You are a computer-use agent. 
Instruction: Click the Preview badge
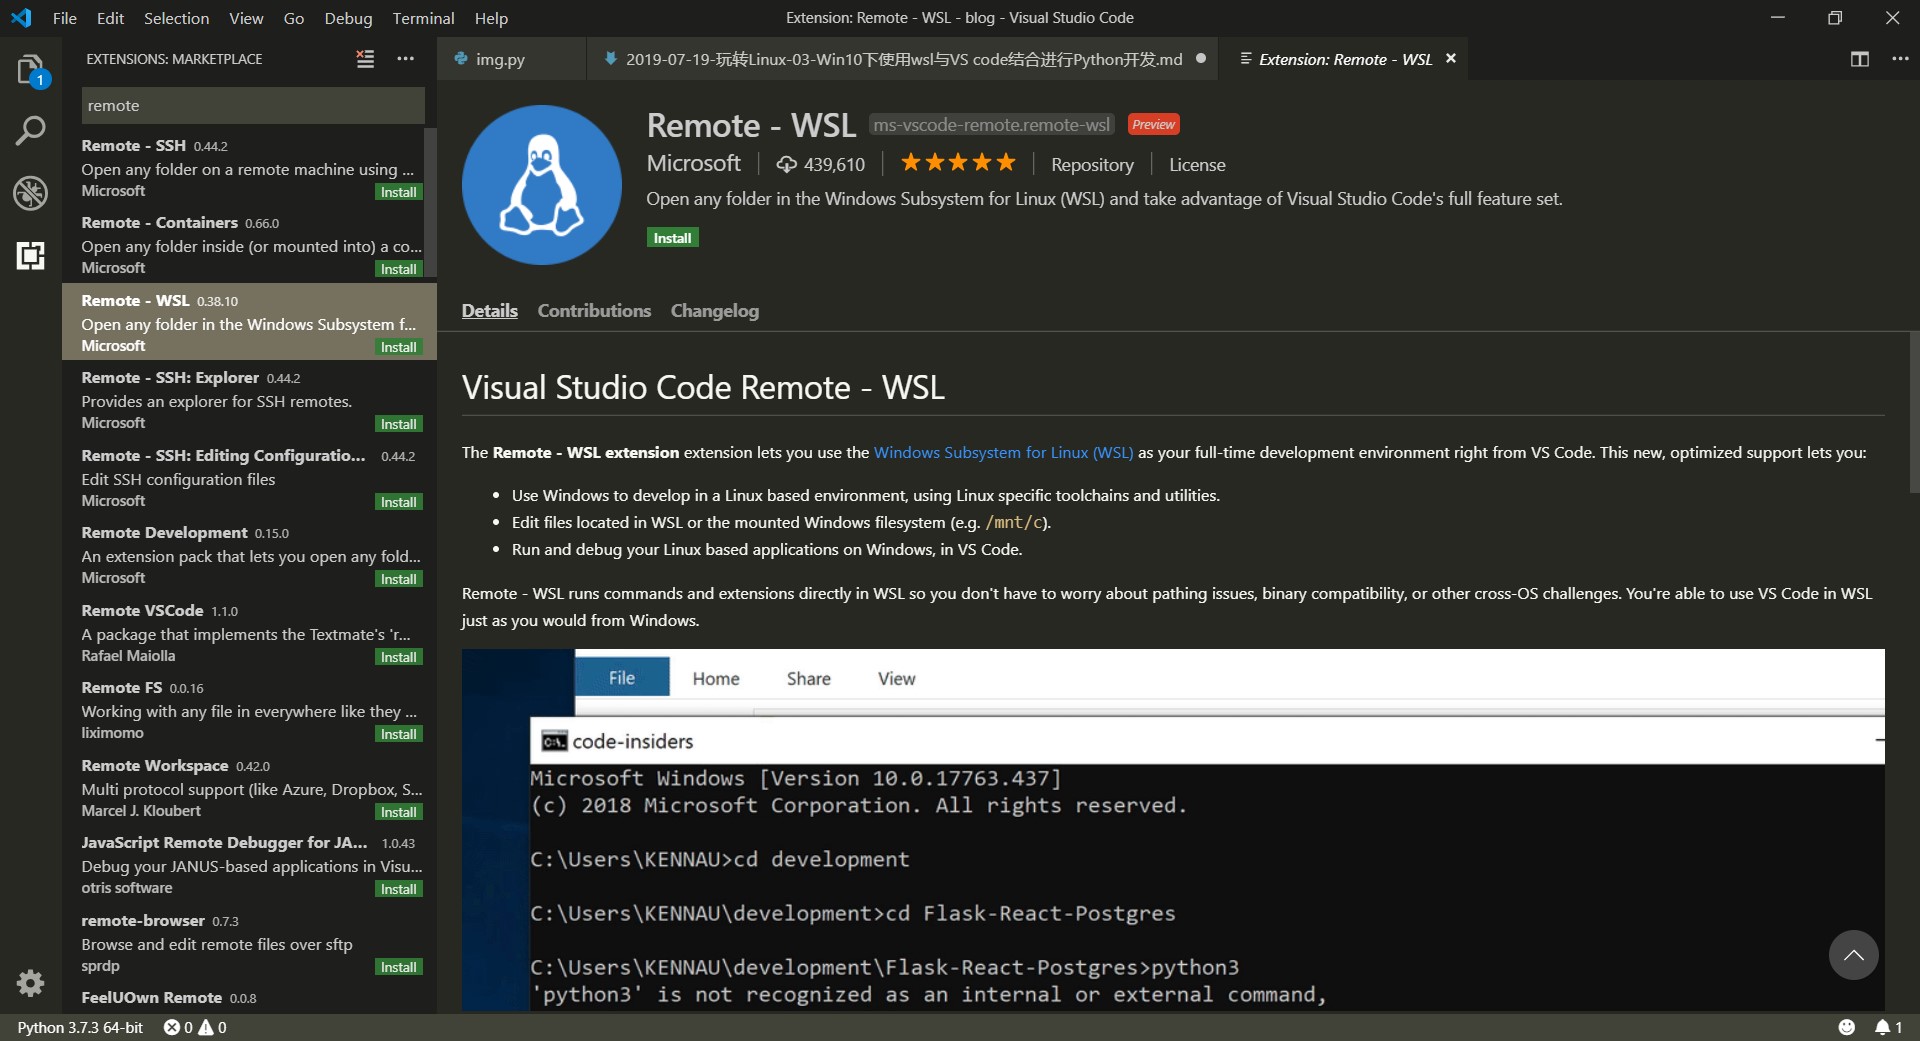(x=1153, y=124)
